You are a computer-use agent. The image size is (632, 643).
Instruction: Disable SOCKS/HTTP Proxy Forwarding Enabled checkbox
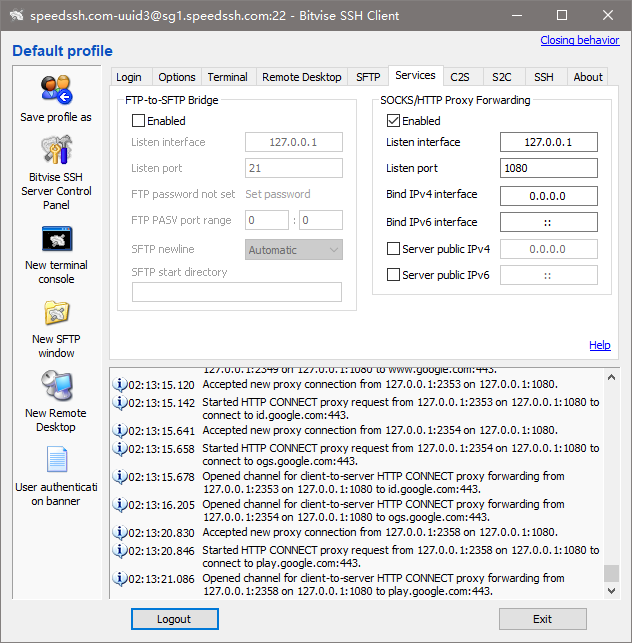[x=393, y=121]
